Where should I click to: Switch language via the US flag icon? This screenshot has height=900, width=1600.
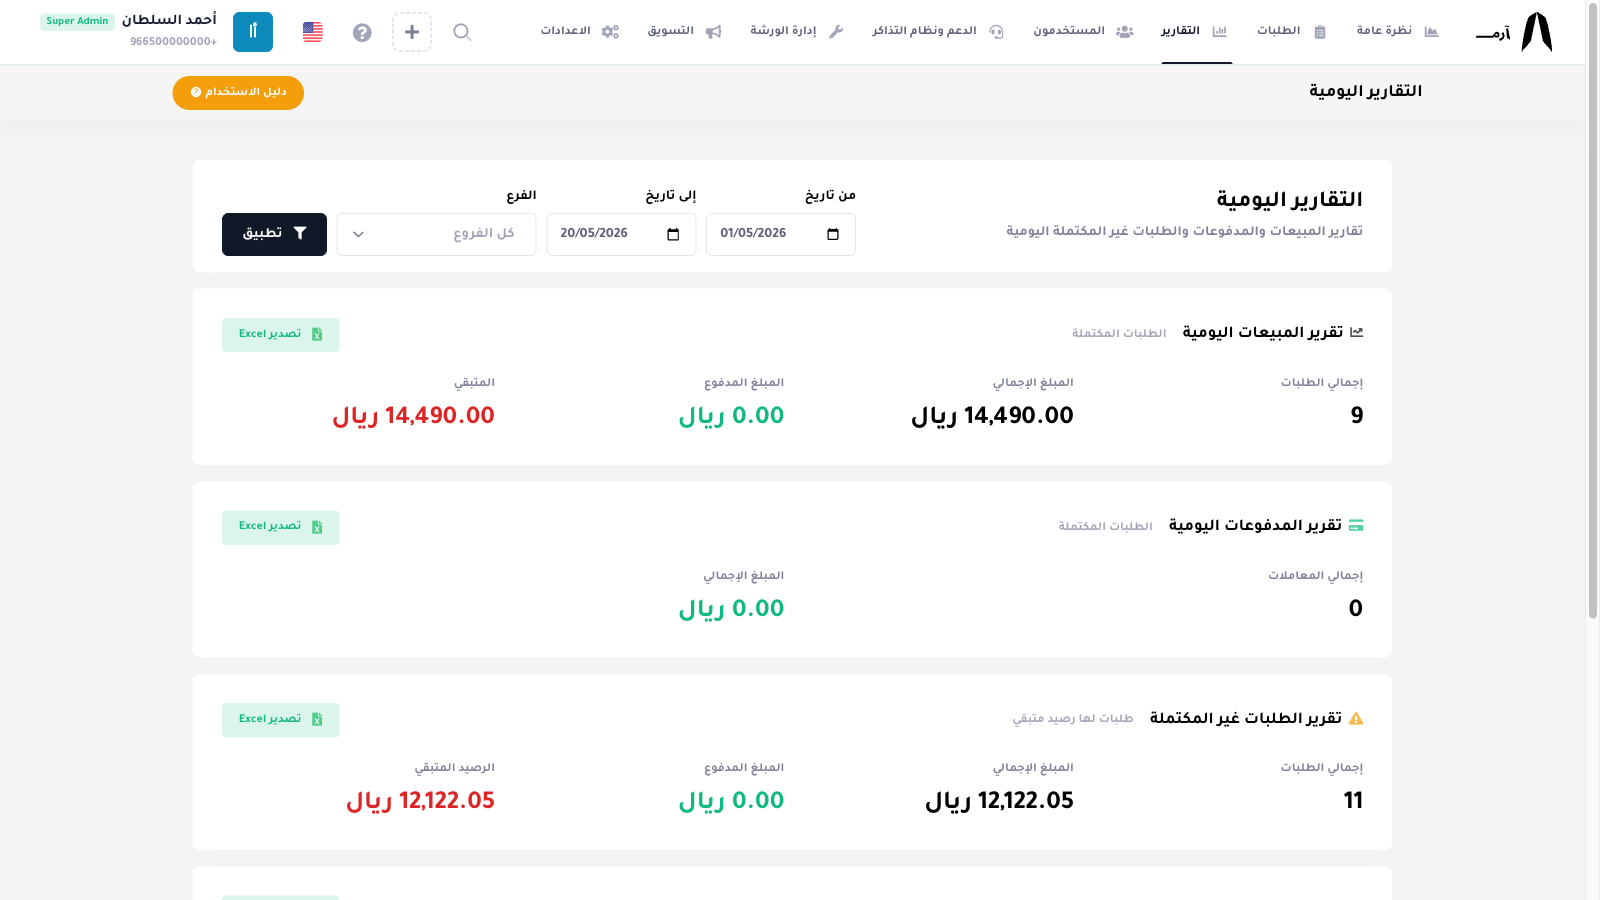(313, 32)
